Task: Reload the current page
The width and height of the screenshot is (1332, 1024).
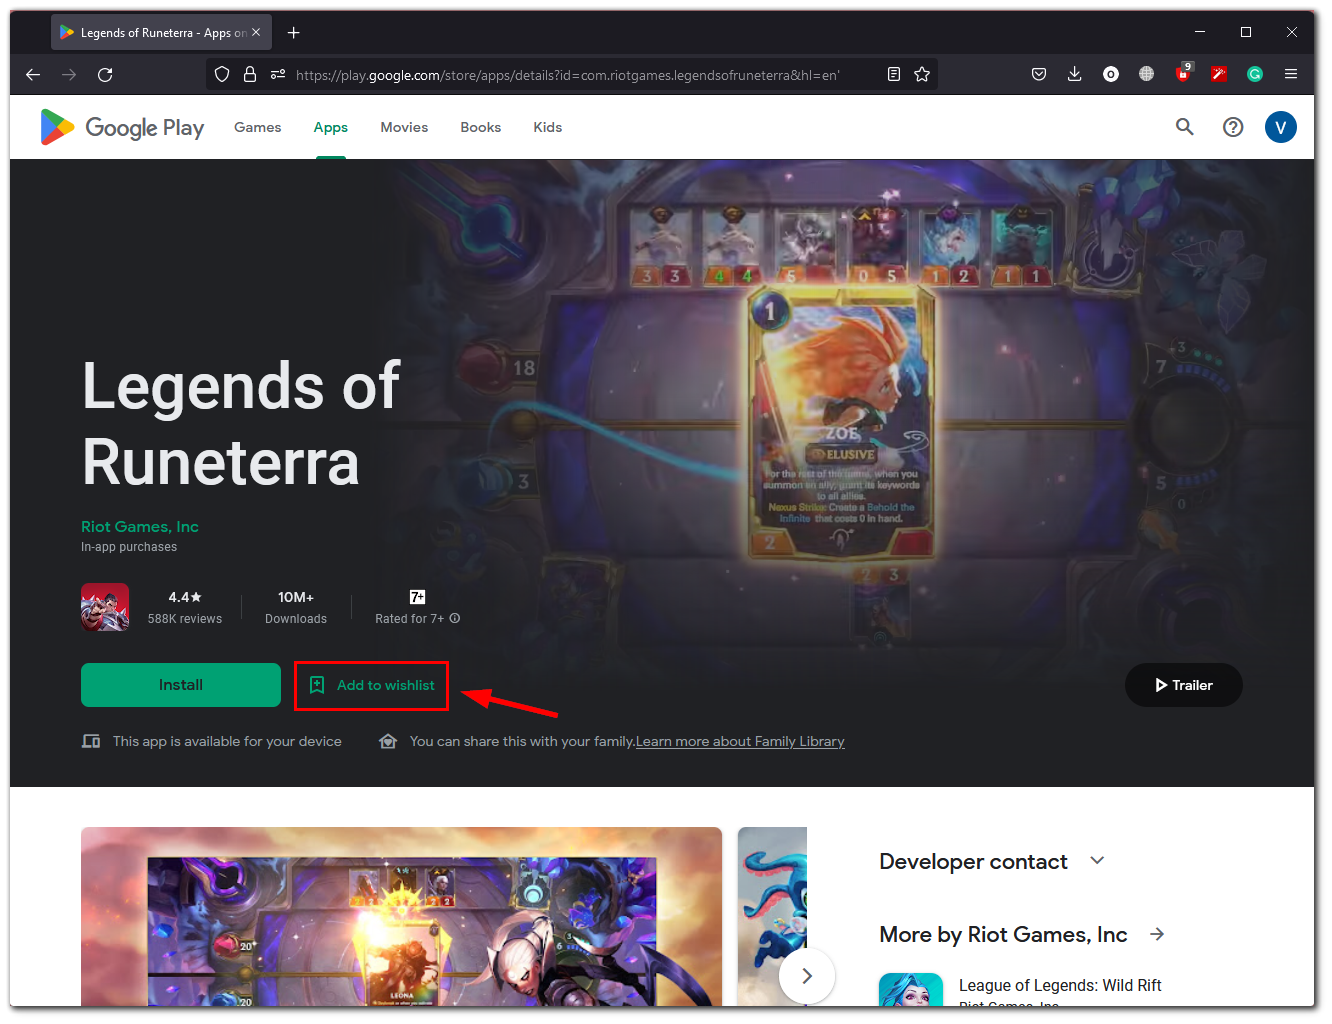Action: pyautogui.click(x=105, y=74)
